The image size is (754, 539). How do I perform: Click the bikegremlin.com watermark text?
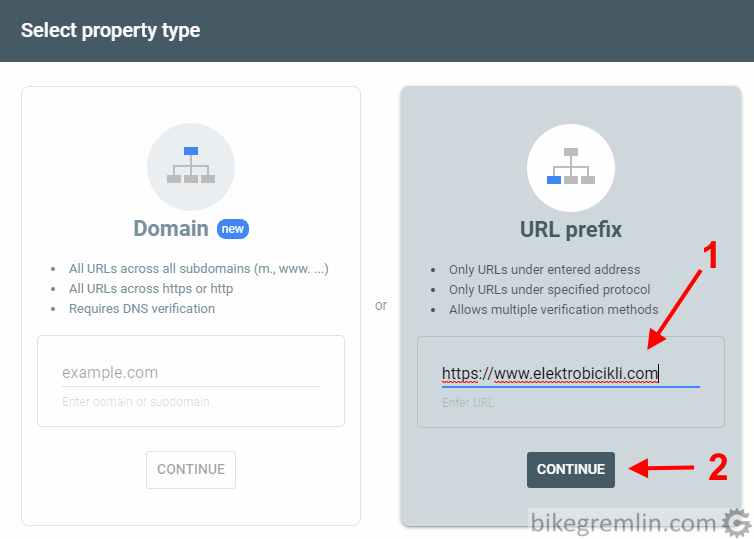[x=624, y=523]
